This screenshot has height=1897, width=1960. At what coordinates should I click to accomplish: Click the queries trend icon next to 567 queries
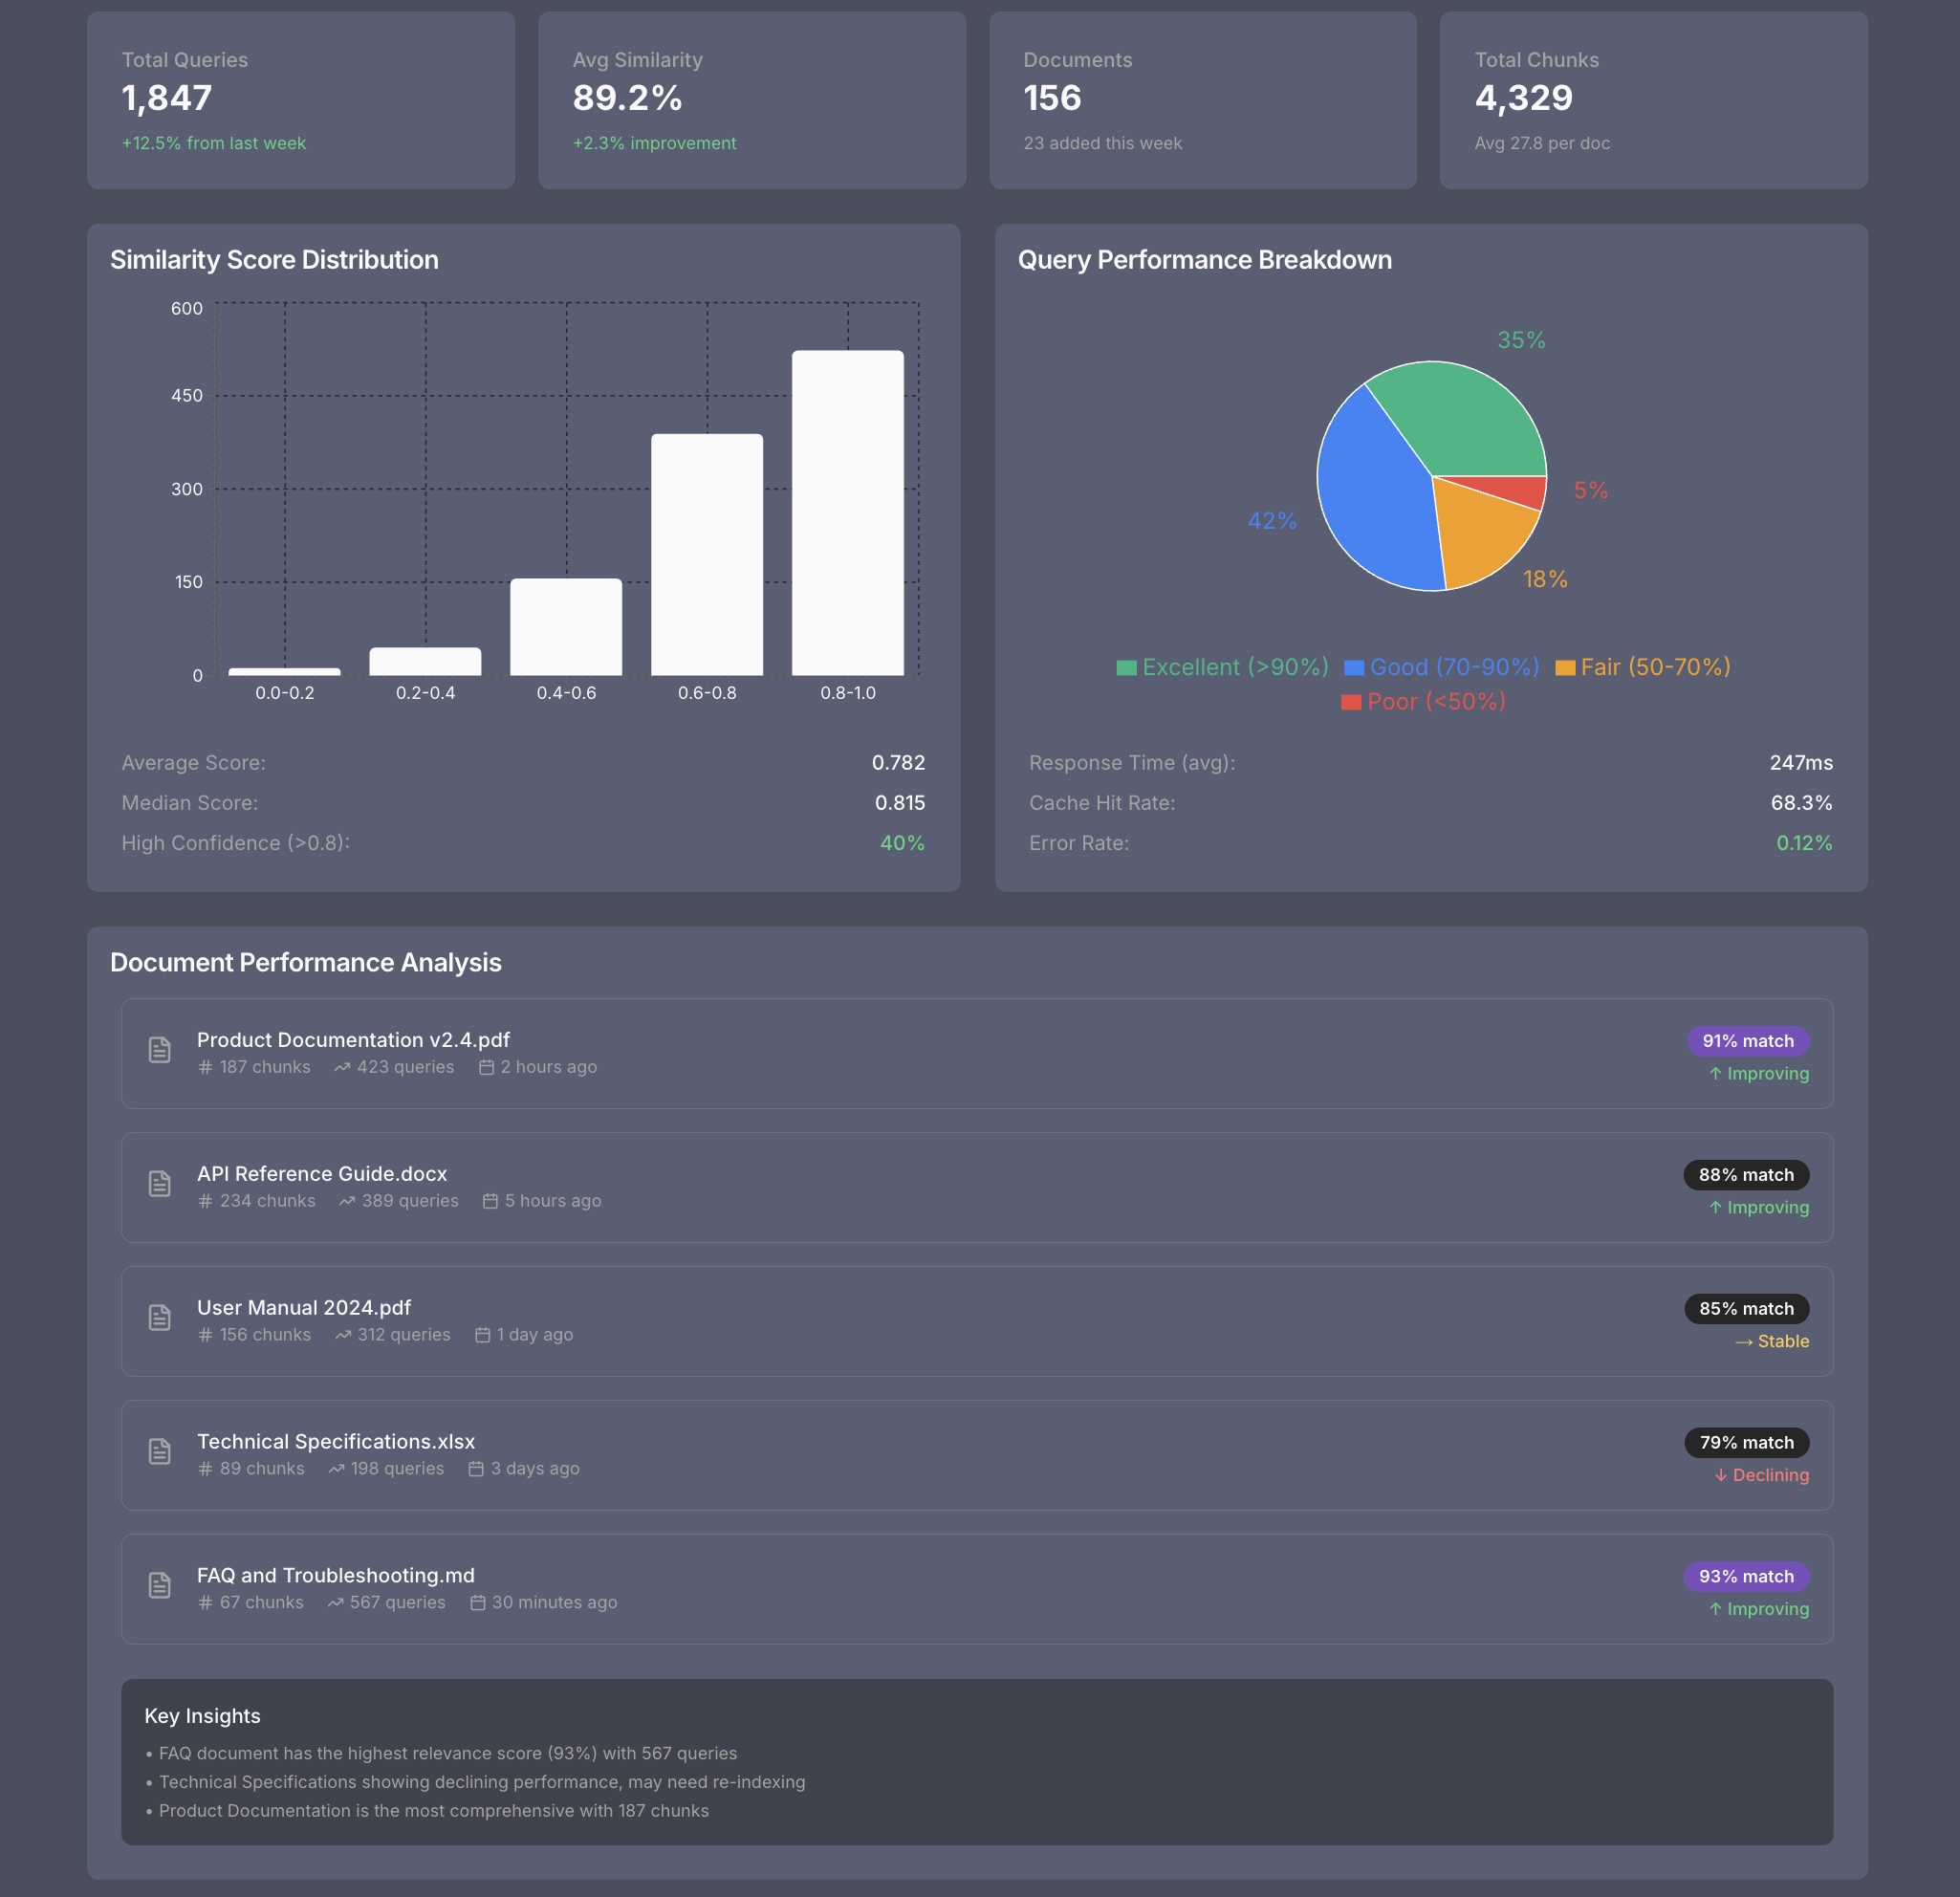337,1602
